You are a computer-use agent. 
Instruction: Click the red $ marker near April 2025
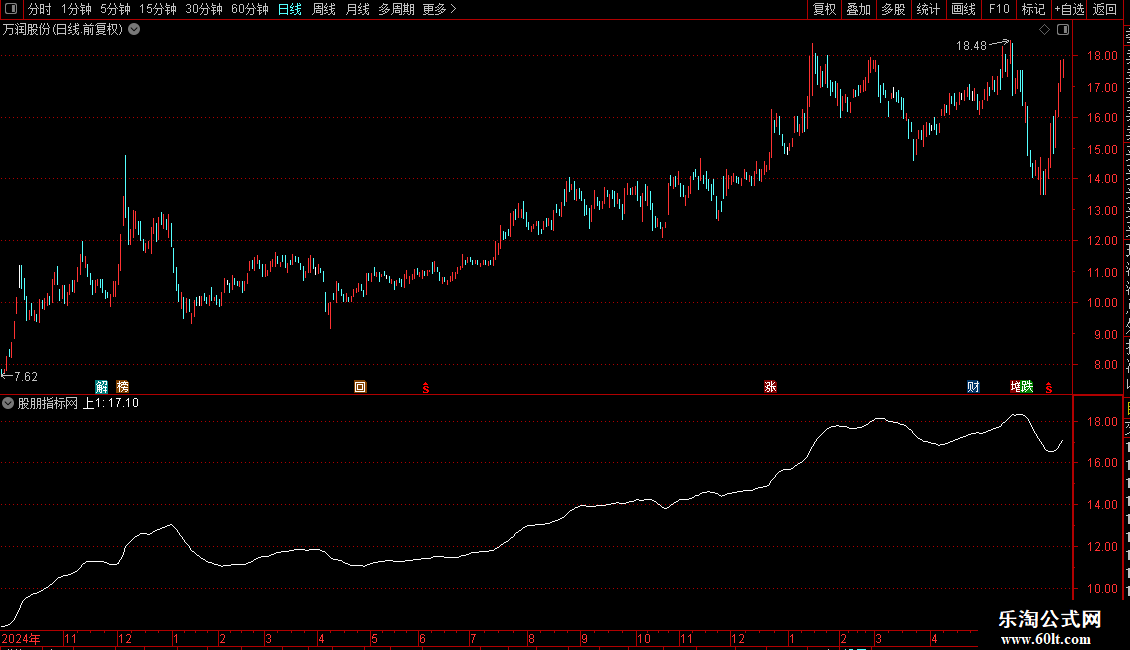1049,388
